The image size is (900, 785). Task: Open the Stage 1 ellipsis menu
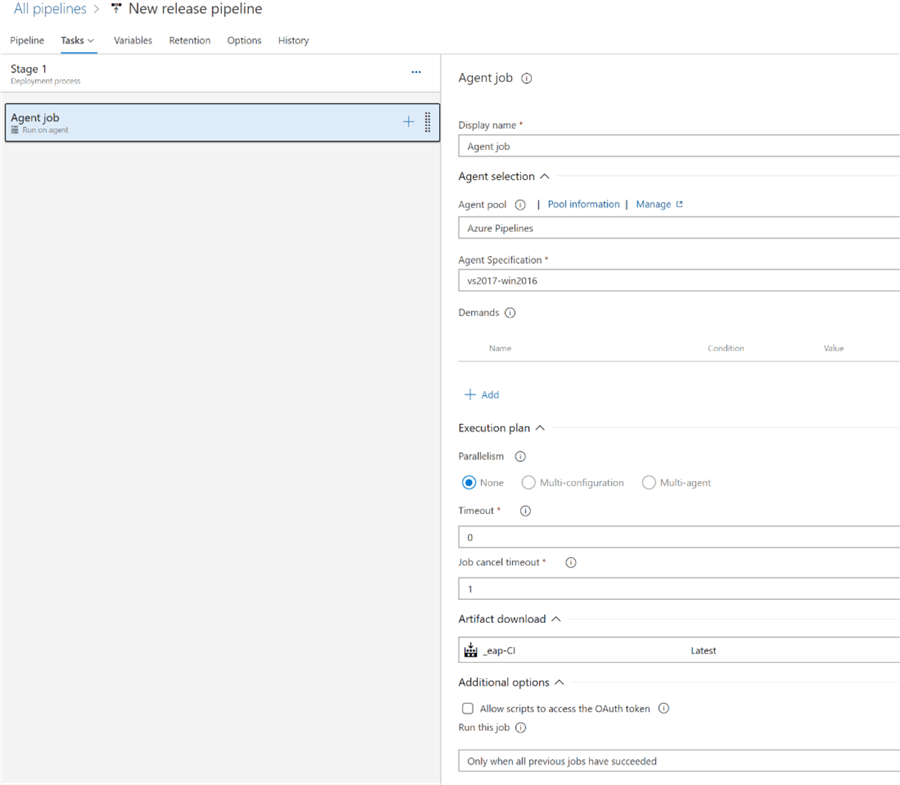416,72
